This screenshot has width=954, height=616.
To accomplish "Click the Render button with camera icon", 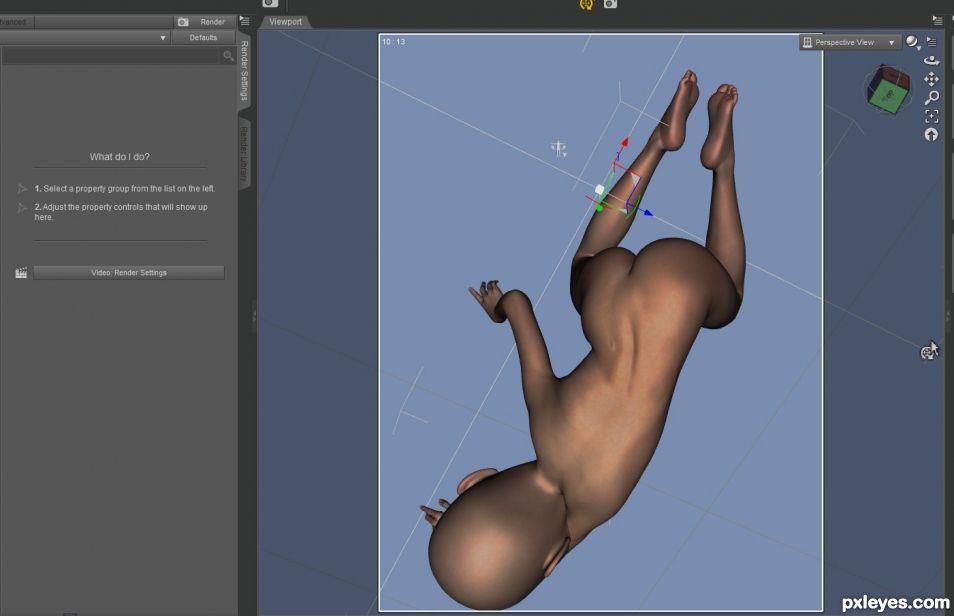I will tap(205, 22).
